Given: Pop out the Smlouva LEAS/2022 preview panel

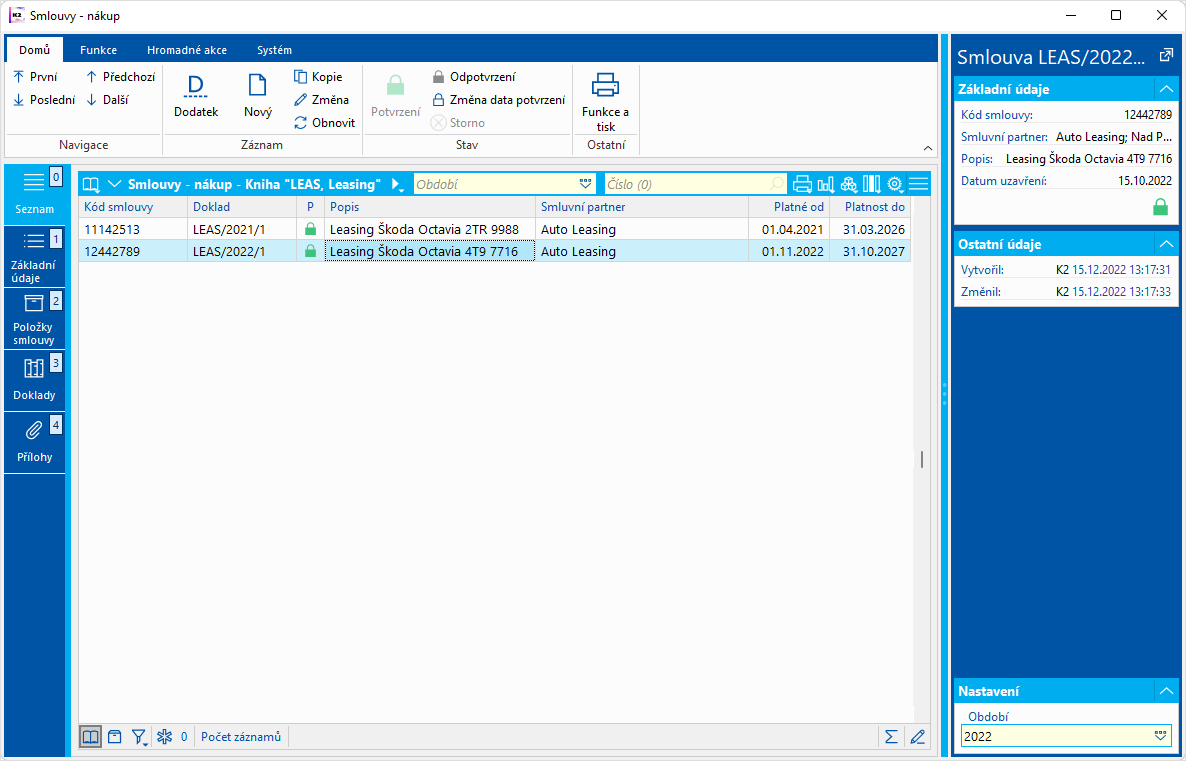Looking at the screenshot, I should [x=1166, y=55].
